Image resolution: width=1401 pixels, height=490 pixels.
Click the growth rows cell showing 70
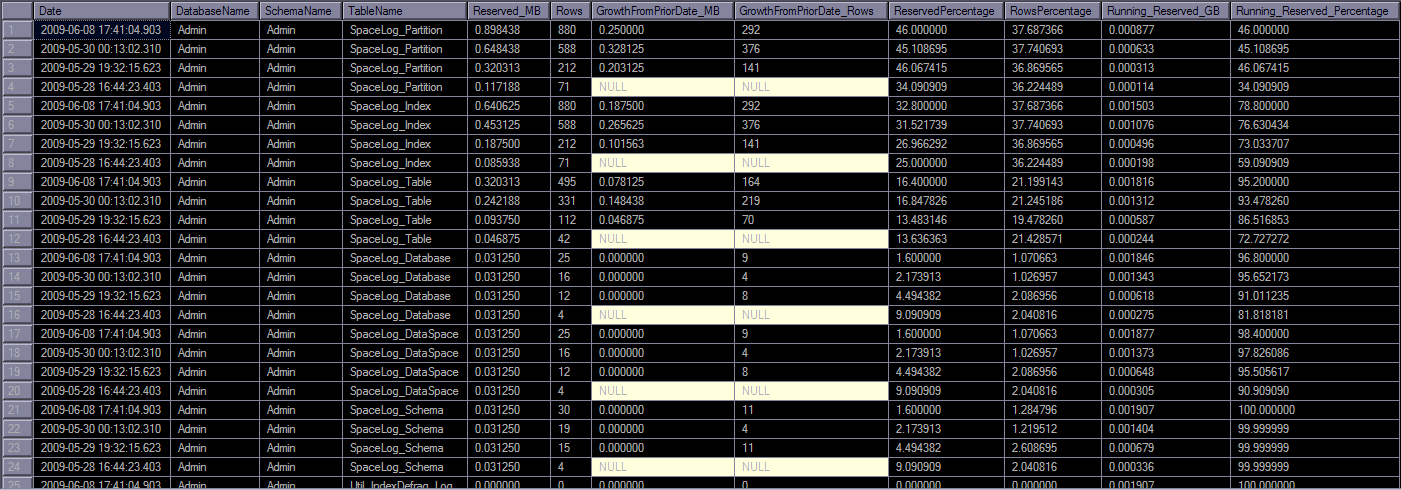(811, 220)
